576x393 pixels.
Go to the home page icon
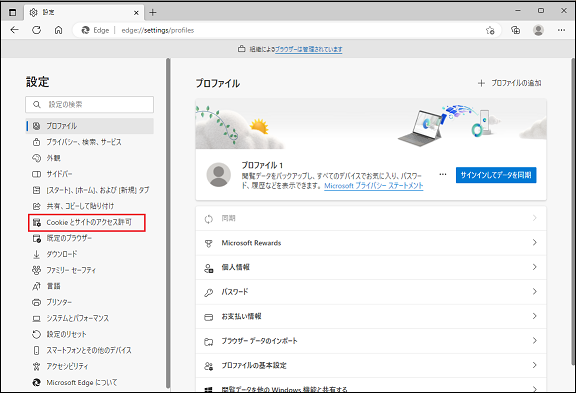58,30
